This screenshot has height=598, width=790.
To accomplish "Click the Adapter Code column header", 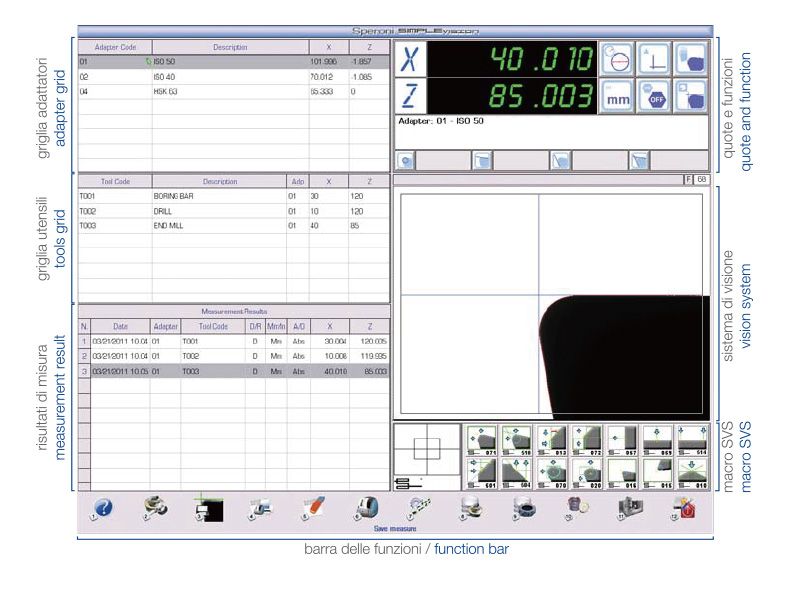I will 114,47.
